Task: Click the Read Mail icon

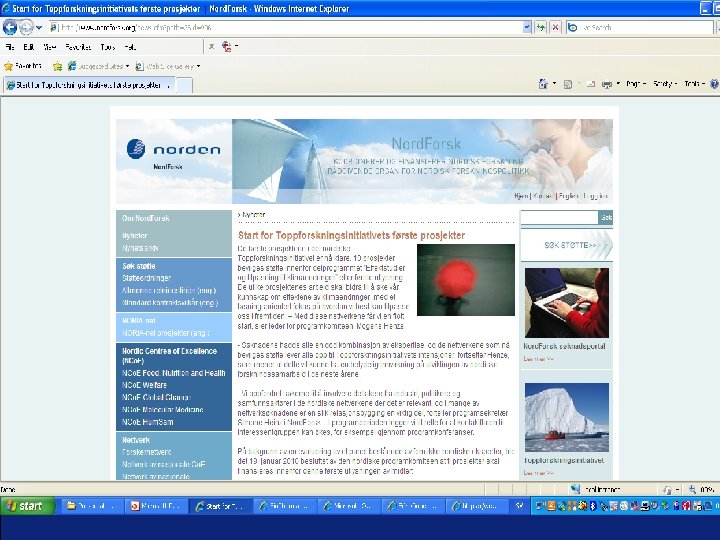Action: [591, 84]
